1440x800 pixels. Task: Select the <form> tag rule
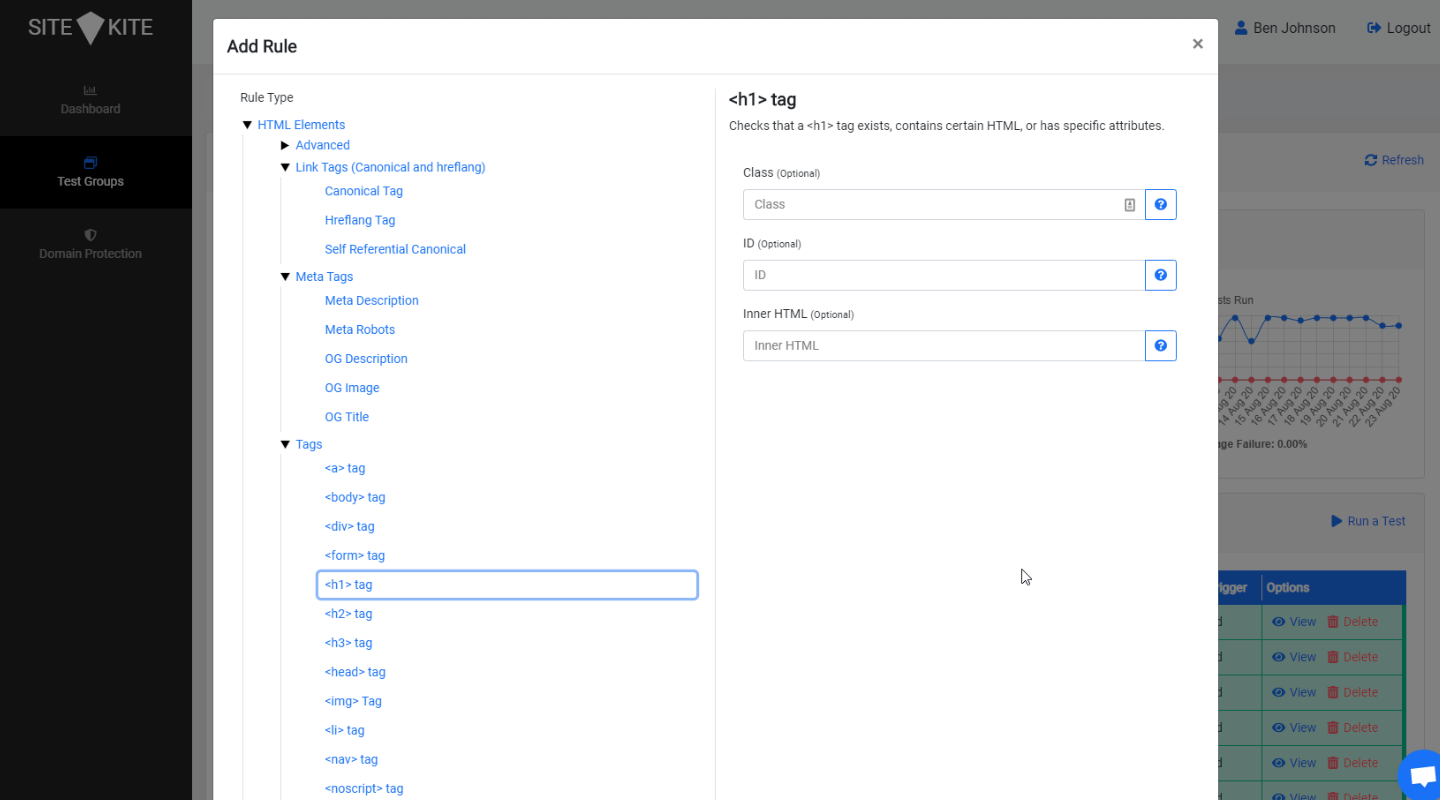[355, 555]
